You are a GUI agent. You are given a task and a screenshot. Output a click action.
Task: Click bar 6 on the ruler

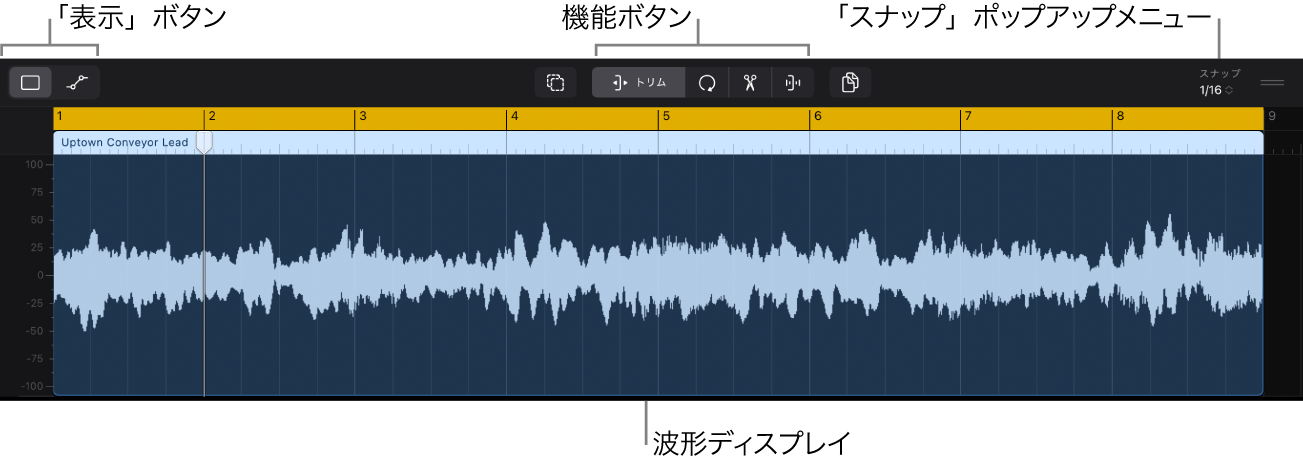[x=817, y=117]
